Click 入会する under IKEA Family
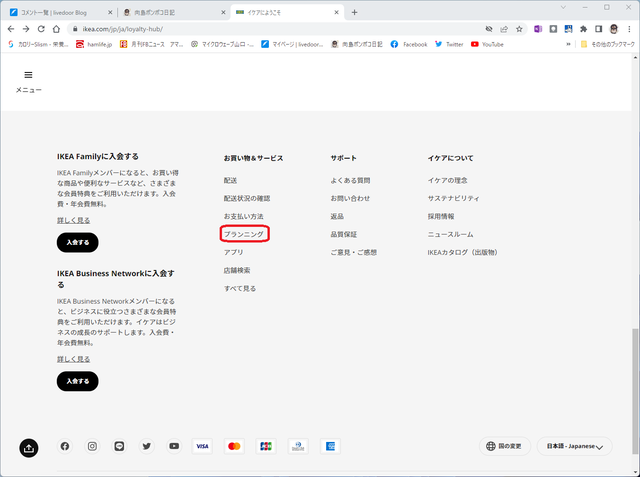 (78, 243)
